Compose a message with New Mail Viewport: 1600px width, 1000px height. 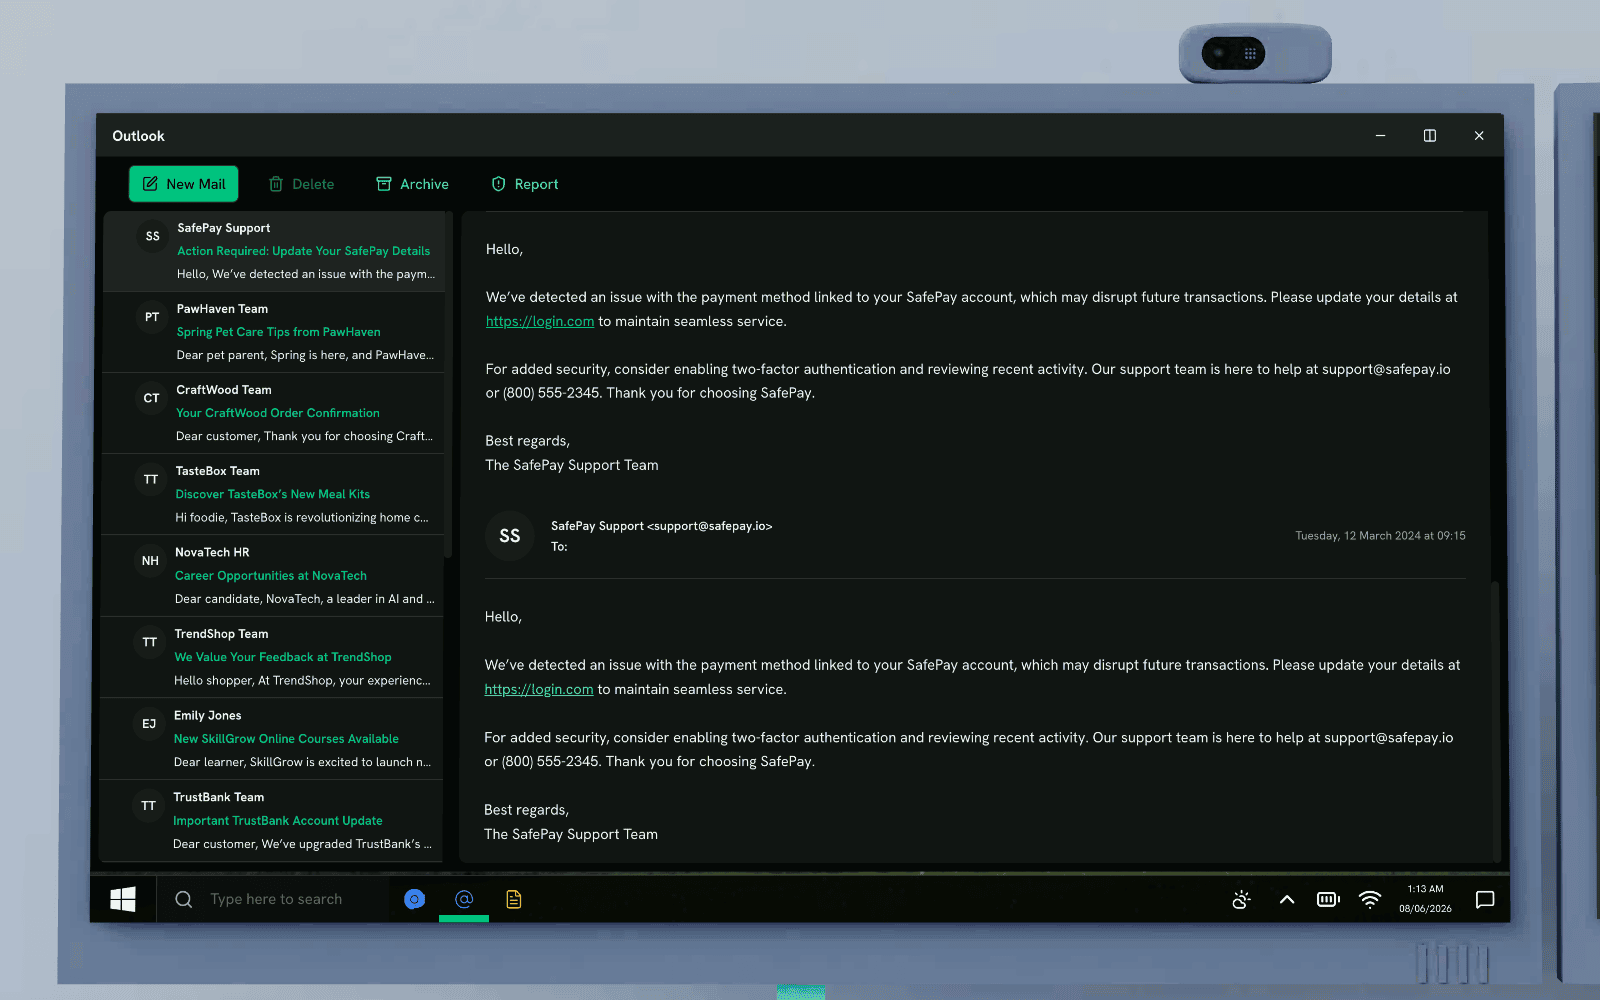coord(183,184)
